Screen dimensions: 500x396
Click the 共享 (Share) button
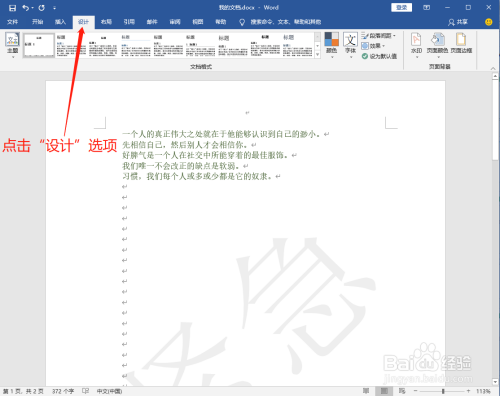458,22
